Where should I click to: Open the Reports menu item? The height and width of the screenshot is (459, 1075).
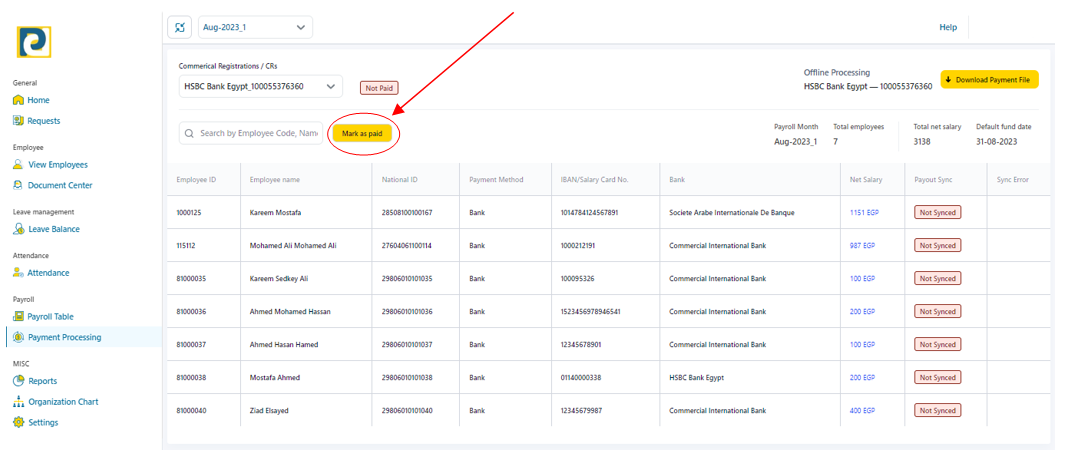click(42, 381)
